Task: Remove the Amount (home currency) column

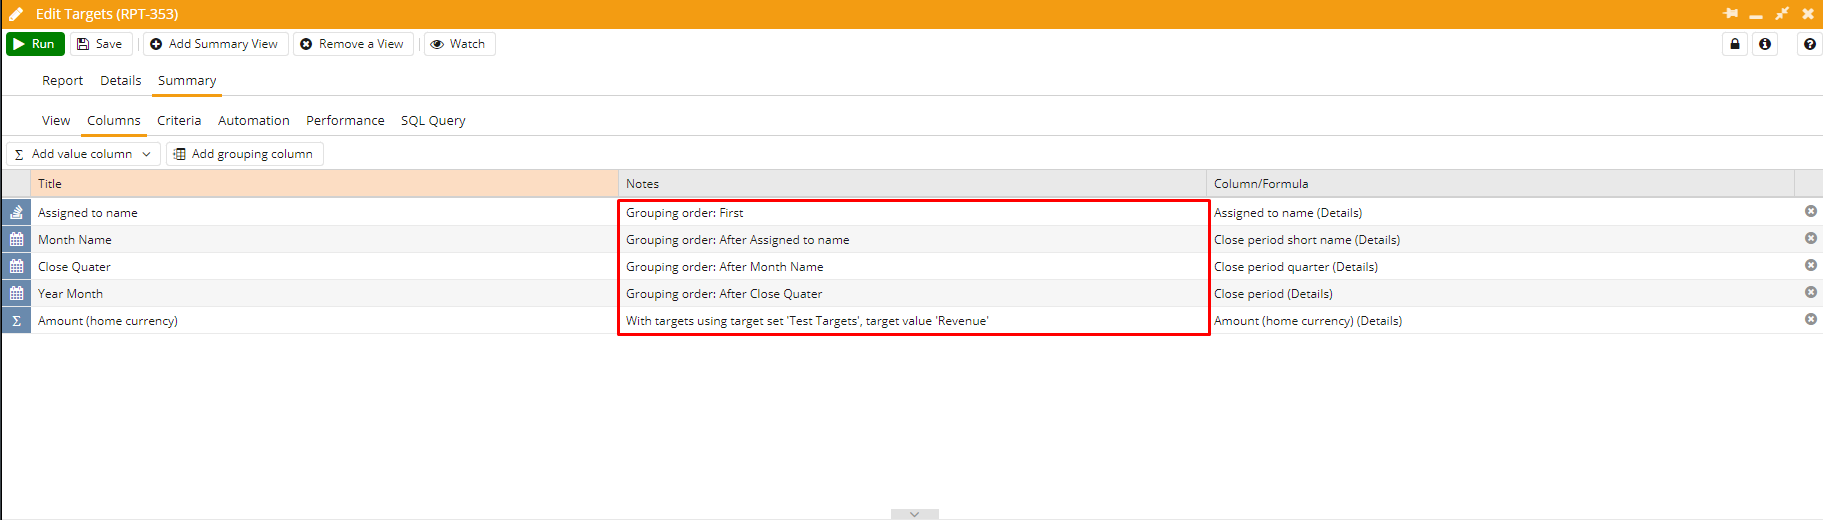Action: coord(1810,320)
